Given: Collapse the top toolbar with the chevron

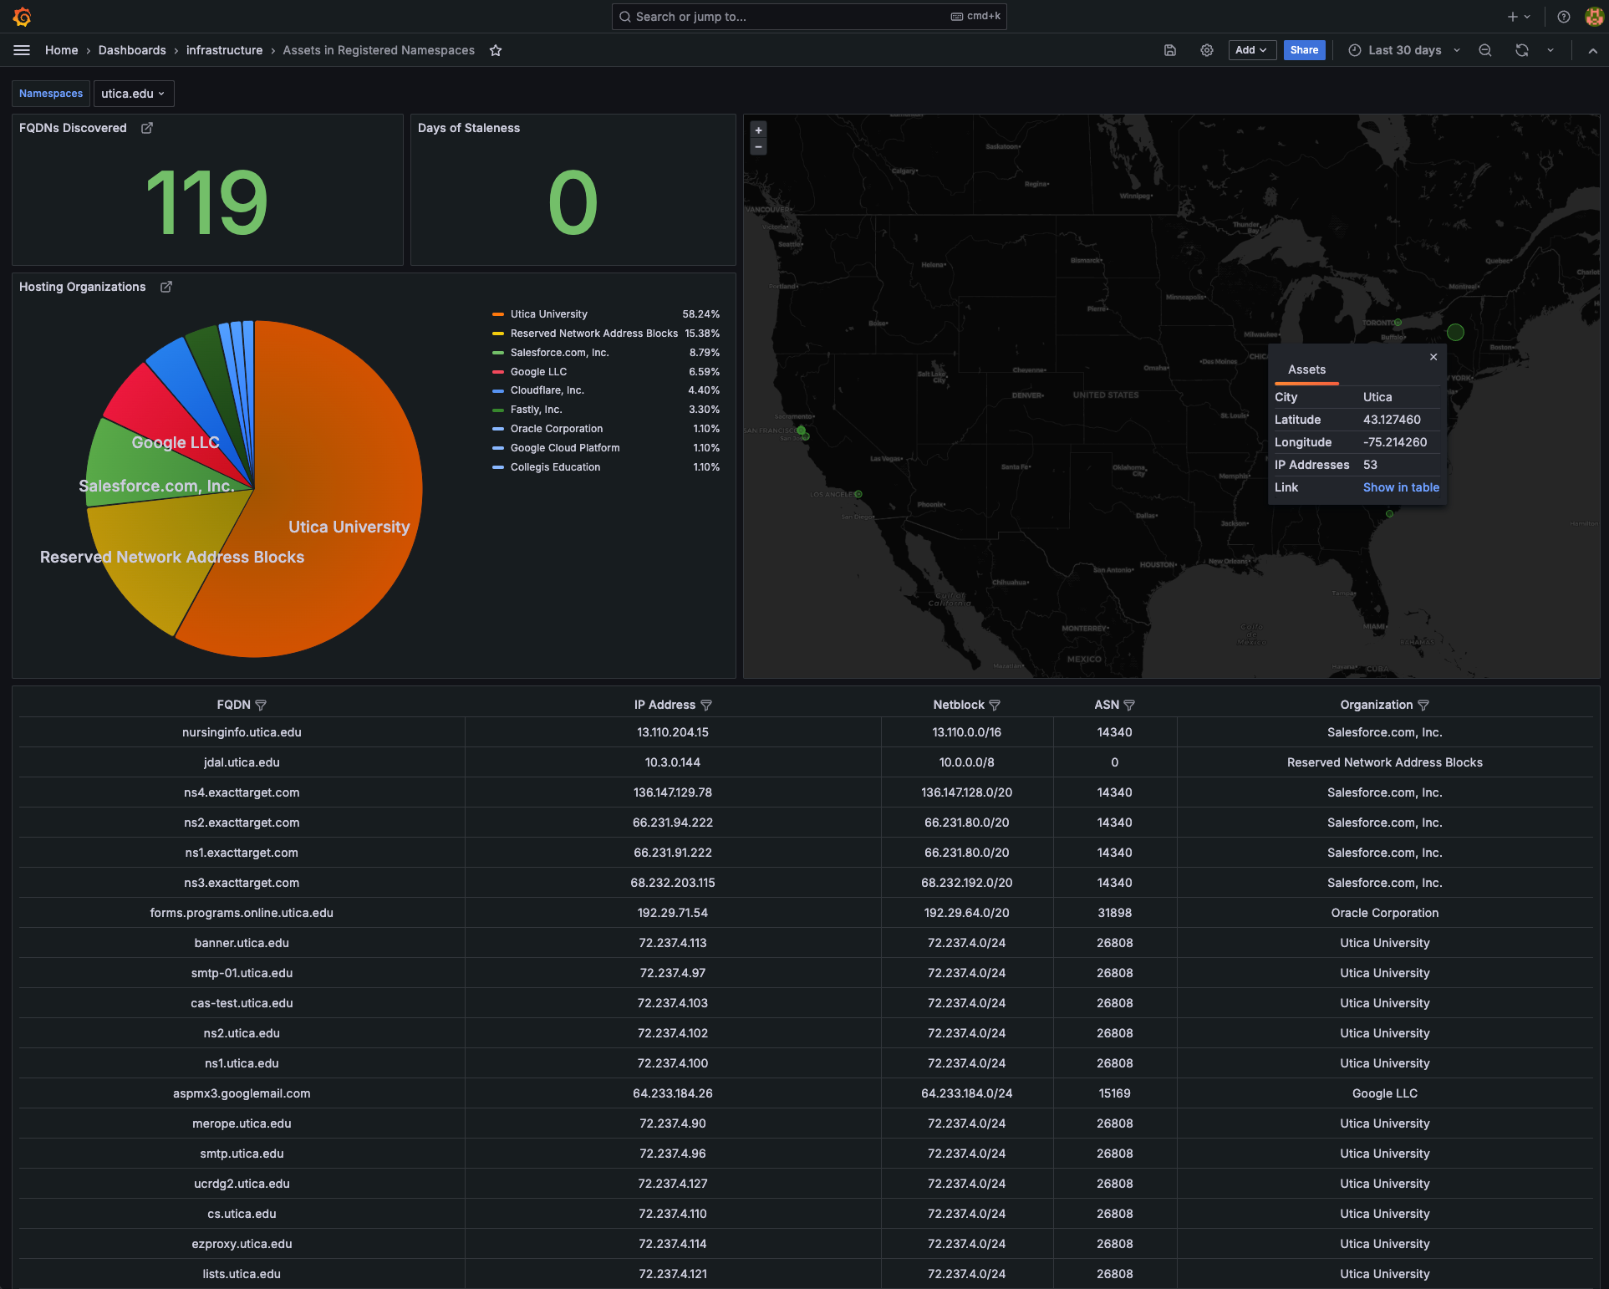Looking at the screenshot, I should click(x=1592, y=50).
